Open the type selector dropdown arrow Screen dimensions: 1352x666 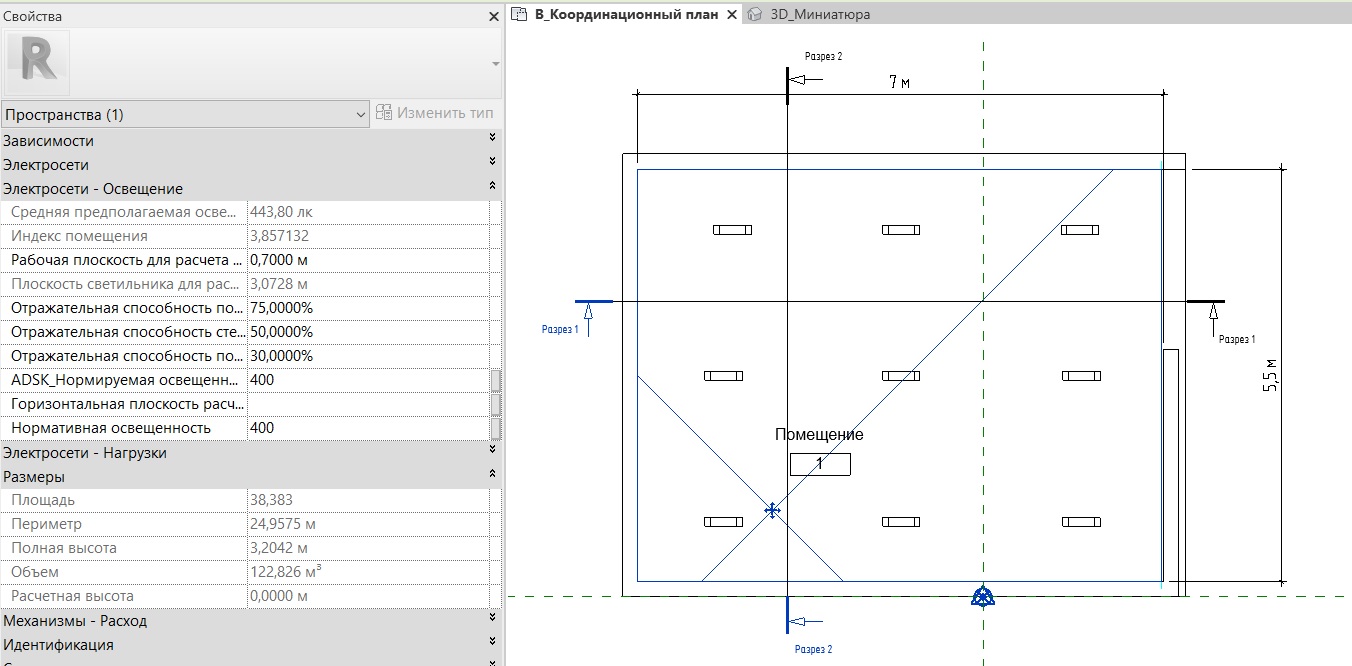[x=496, y=64]
